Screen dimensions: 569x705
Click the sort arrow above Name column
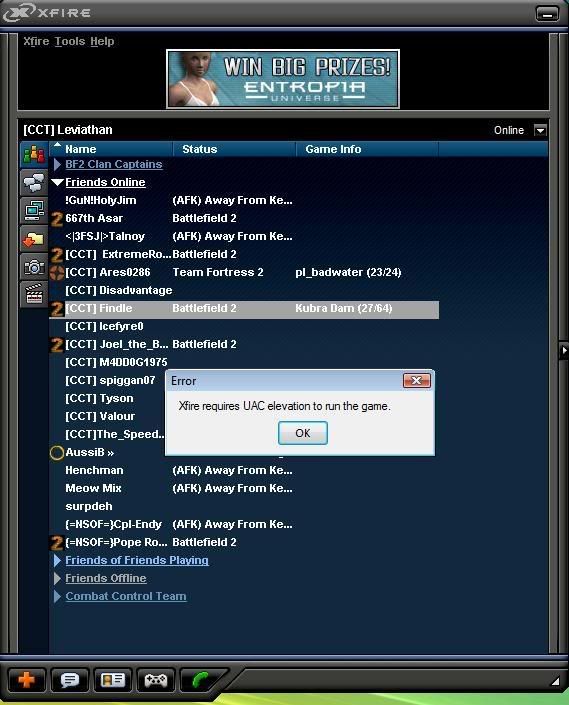[x=57, y=144]
